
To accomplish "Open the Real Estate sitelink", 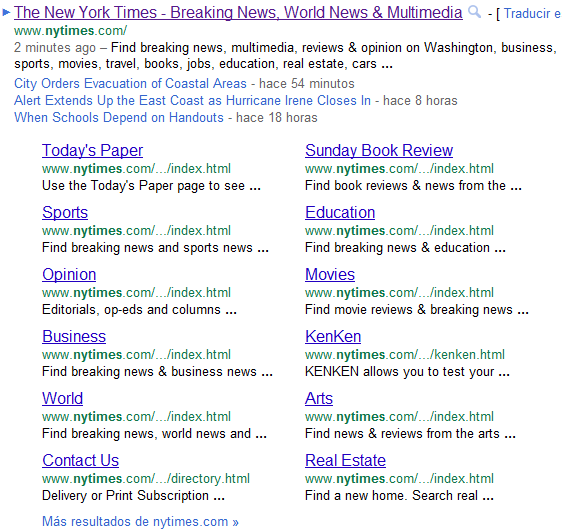I will tap(345, 460).
